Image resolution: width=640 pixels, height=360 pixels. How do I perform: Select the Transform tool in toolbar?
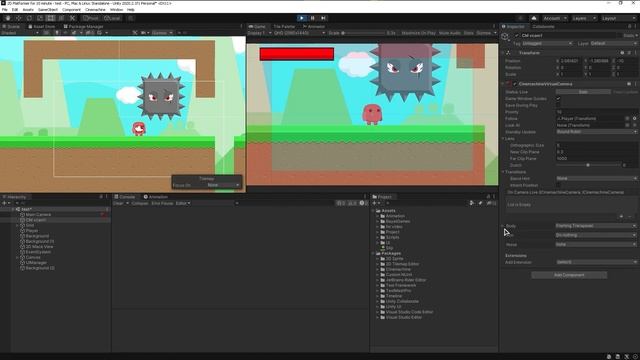[62, 18]
